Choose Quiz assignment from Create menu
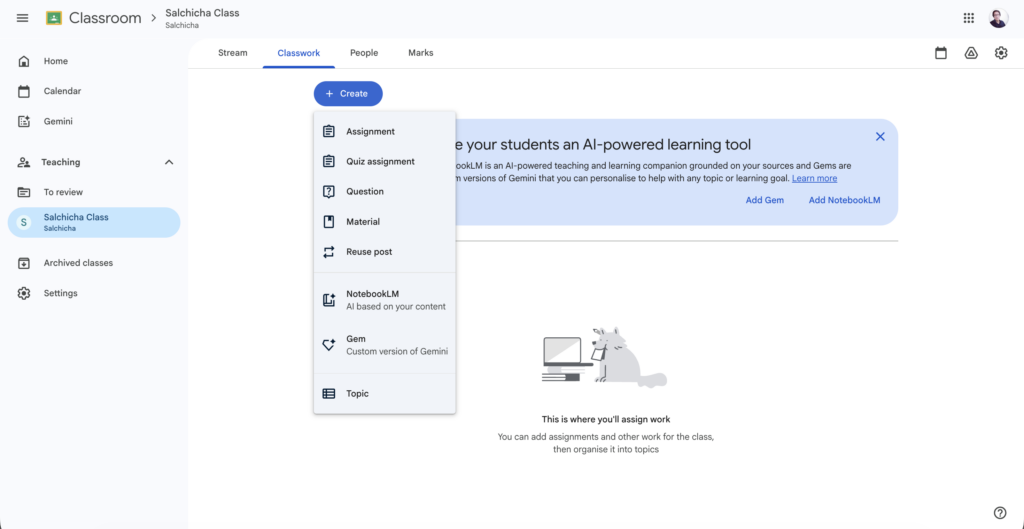Screen dimensions: 1024x529 [385, 161]
